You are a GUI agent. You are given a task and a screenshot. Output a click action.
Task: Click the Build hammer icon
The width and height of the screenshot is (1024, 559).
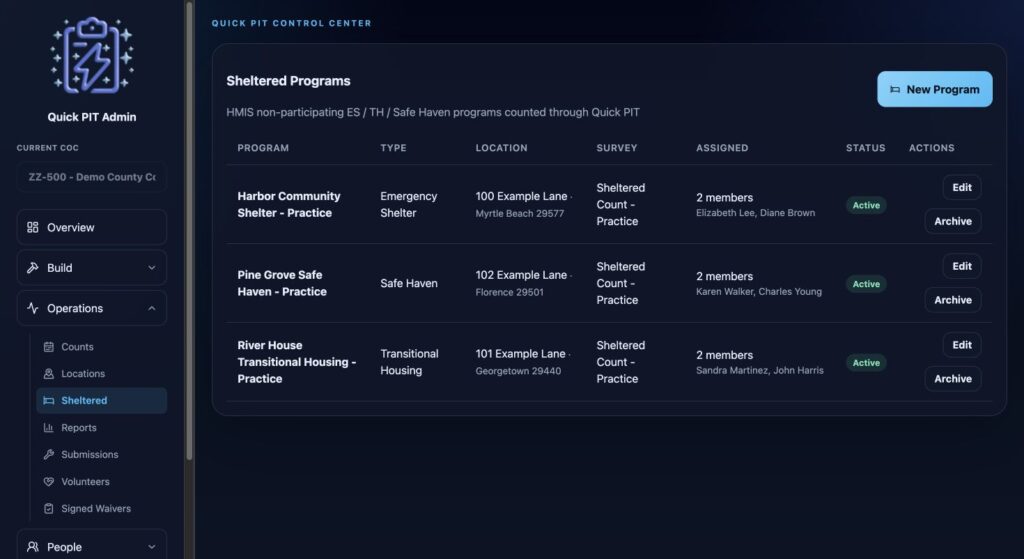click(33, 268)
